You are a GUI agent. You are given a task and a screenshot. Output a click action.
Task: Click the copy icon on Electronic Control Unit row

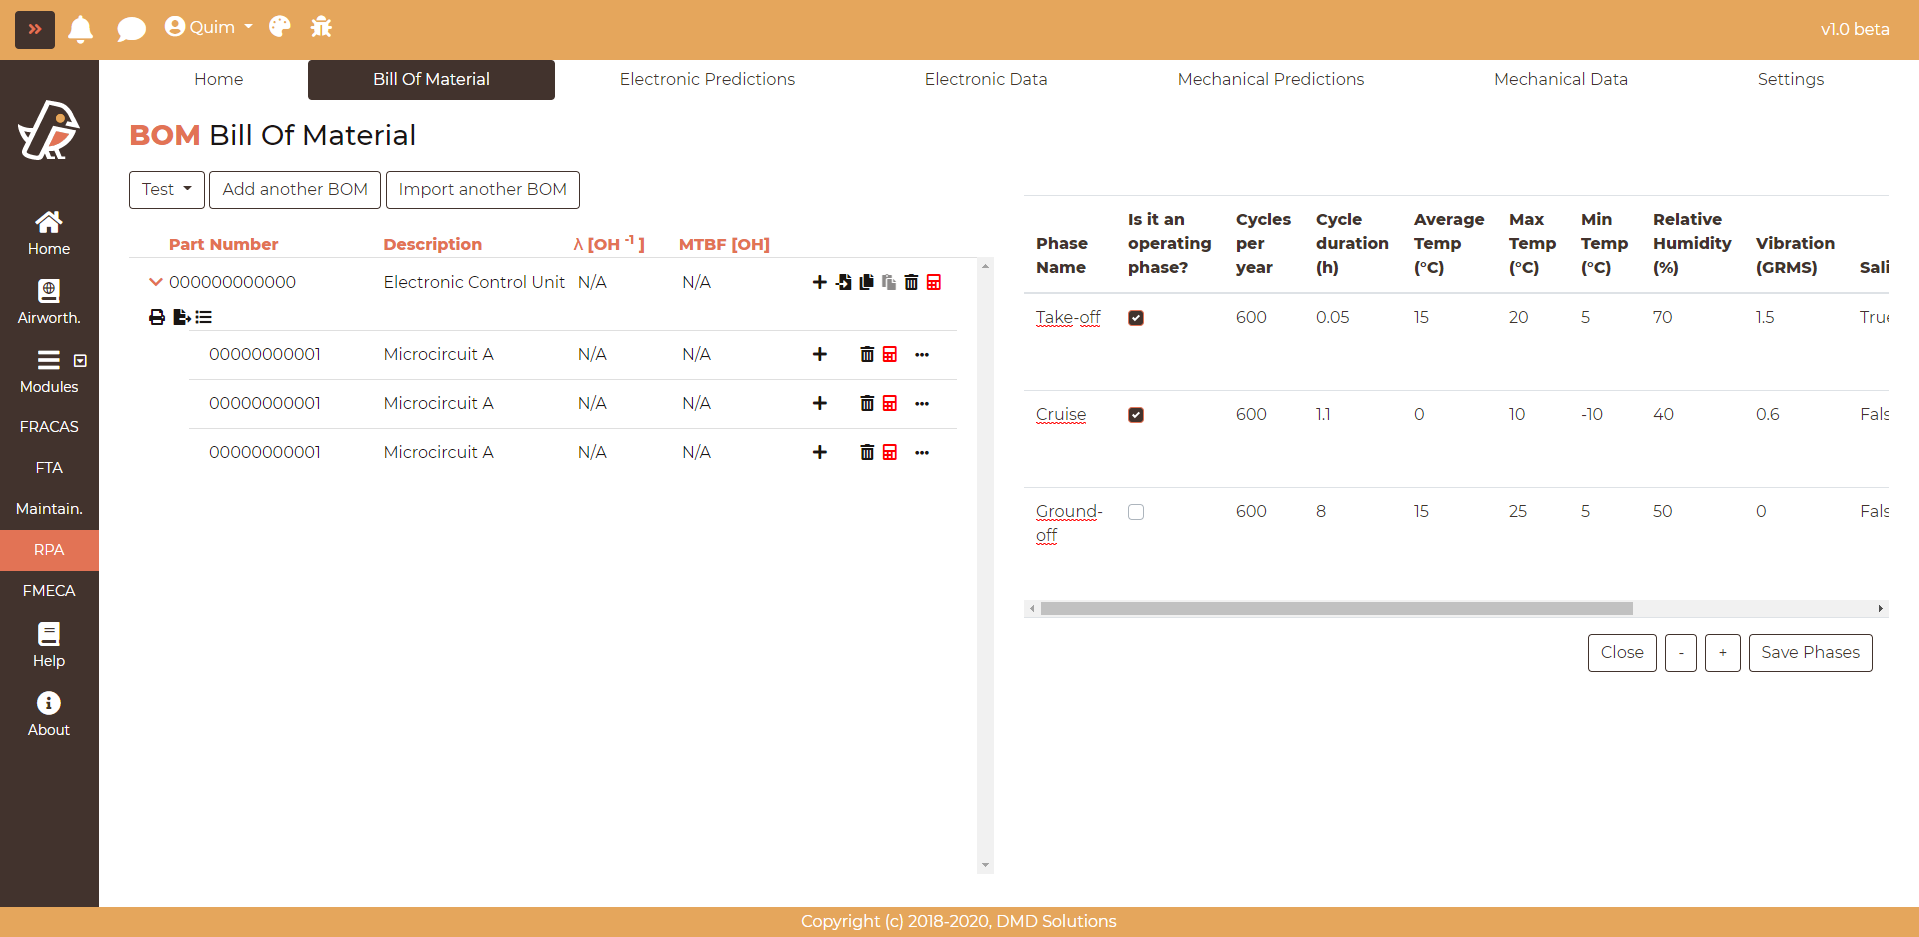866,283
